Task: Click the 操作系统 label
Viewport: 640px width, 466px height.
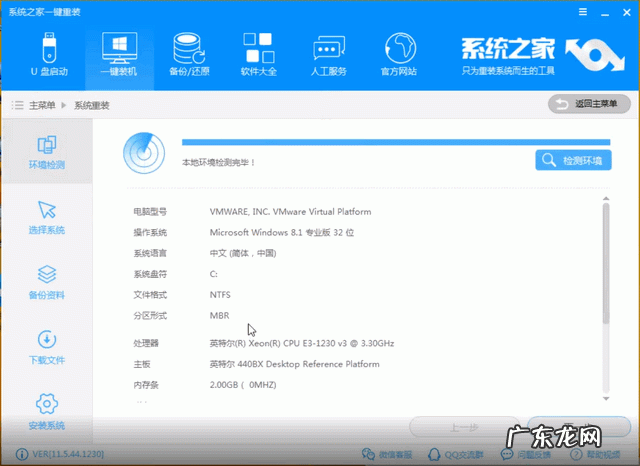Action: pyautogui.click(x=150, y=233)
